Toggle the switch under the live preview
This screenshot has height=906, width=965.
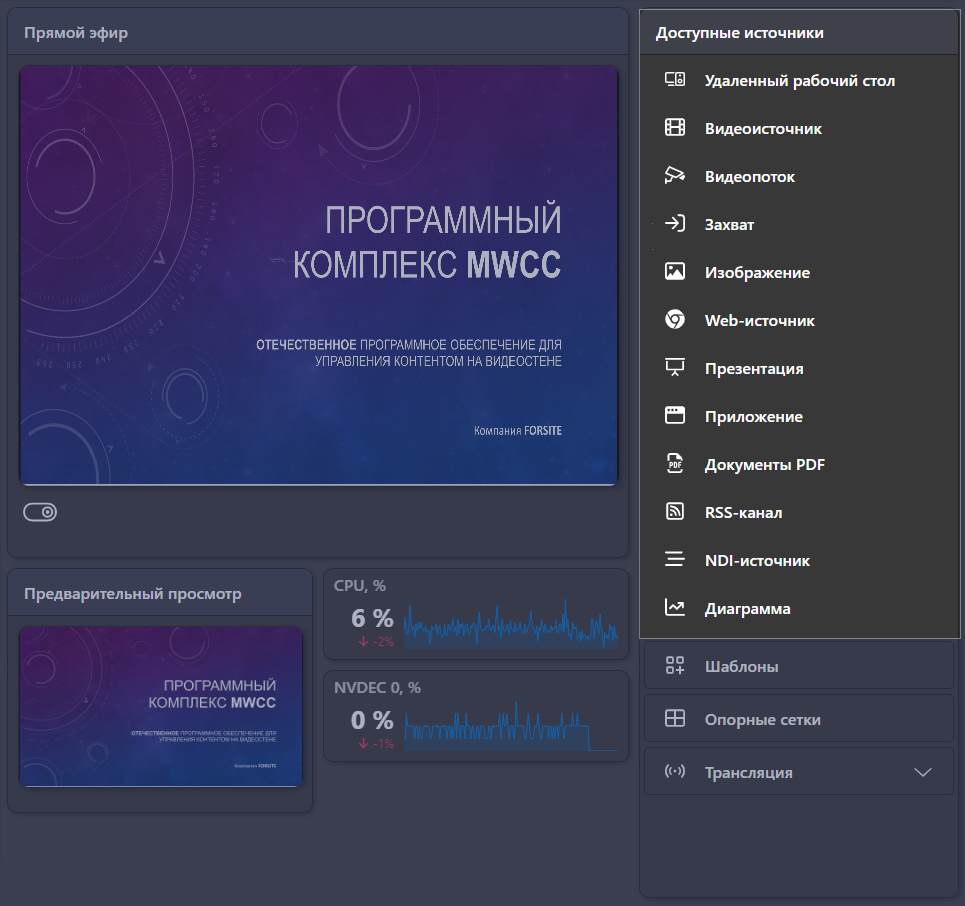click(x=40, y=512)
